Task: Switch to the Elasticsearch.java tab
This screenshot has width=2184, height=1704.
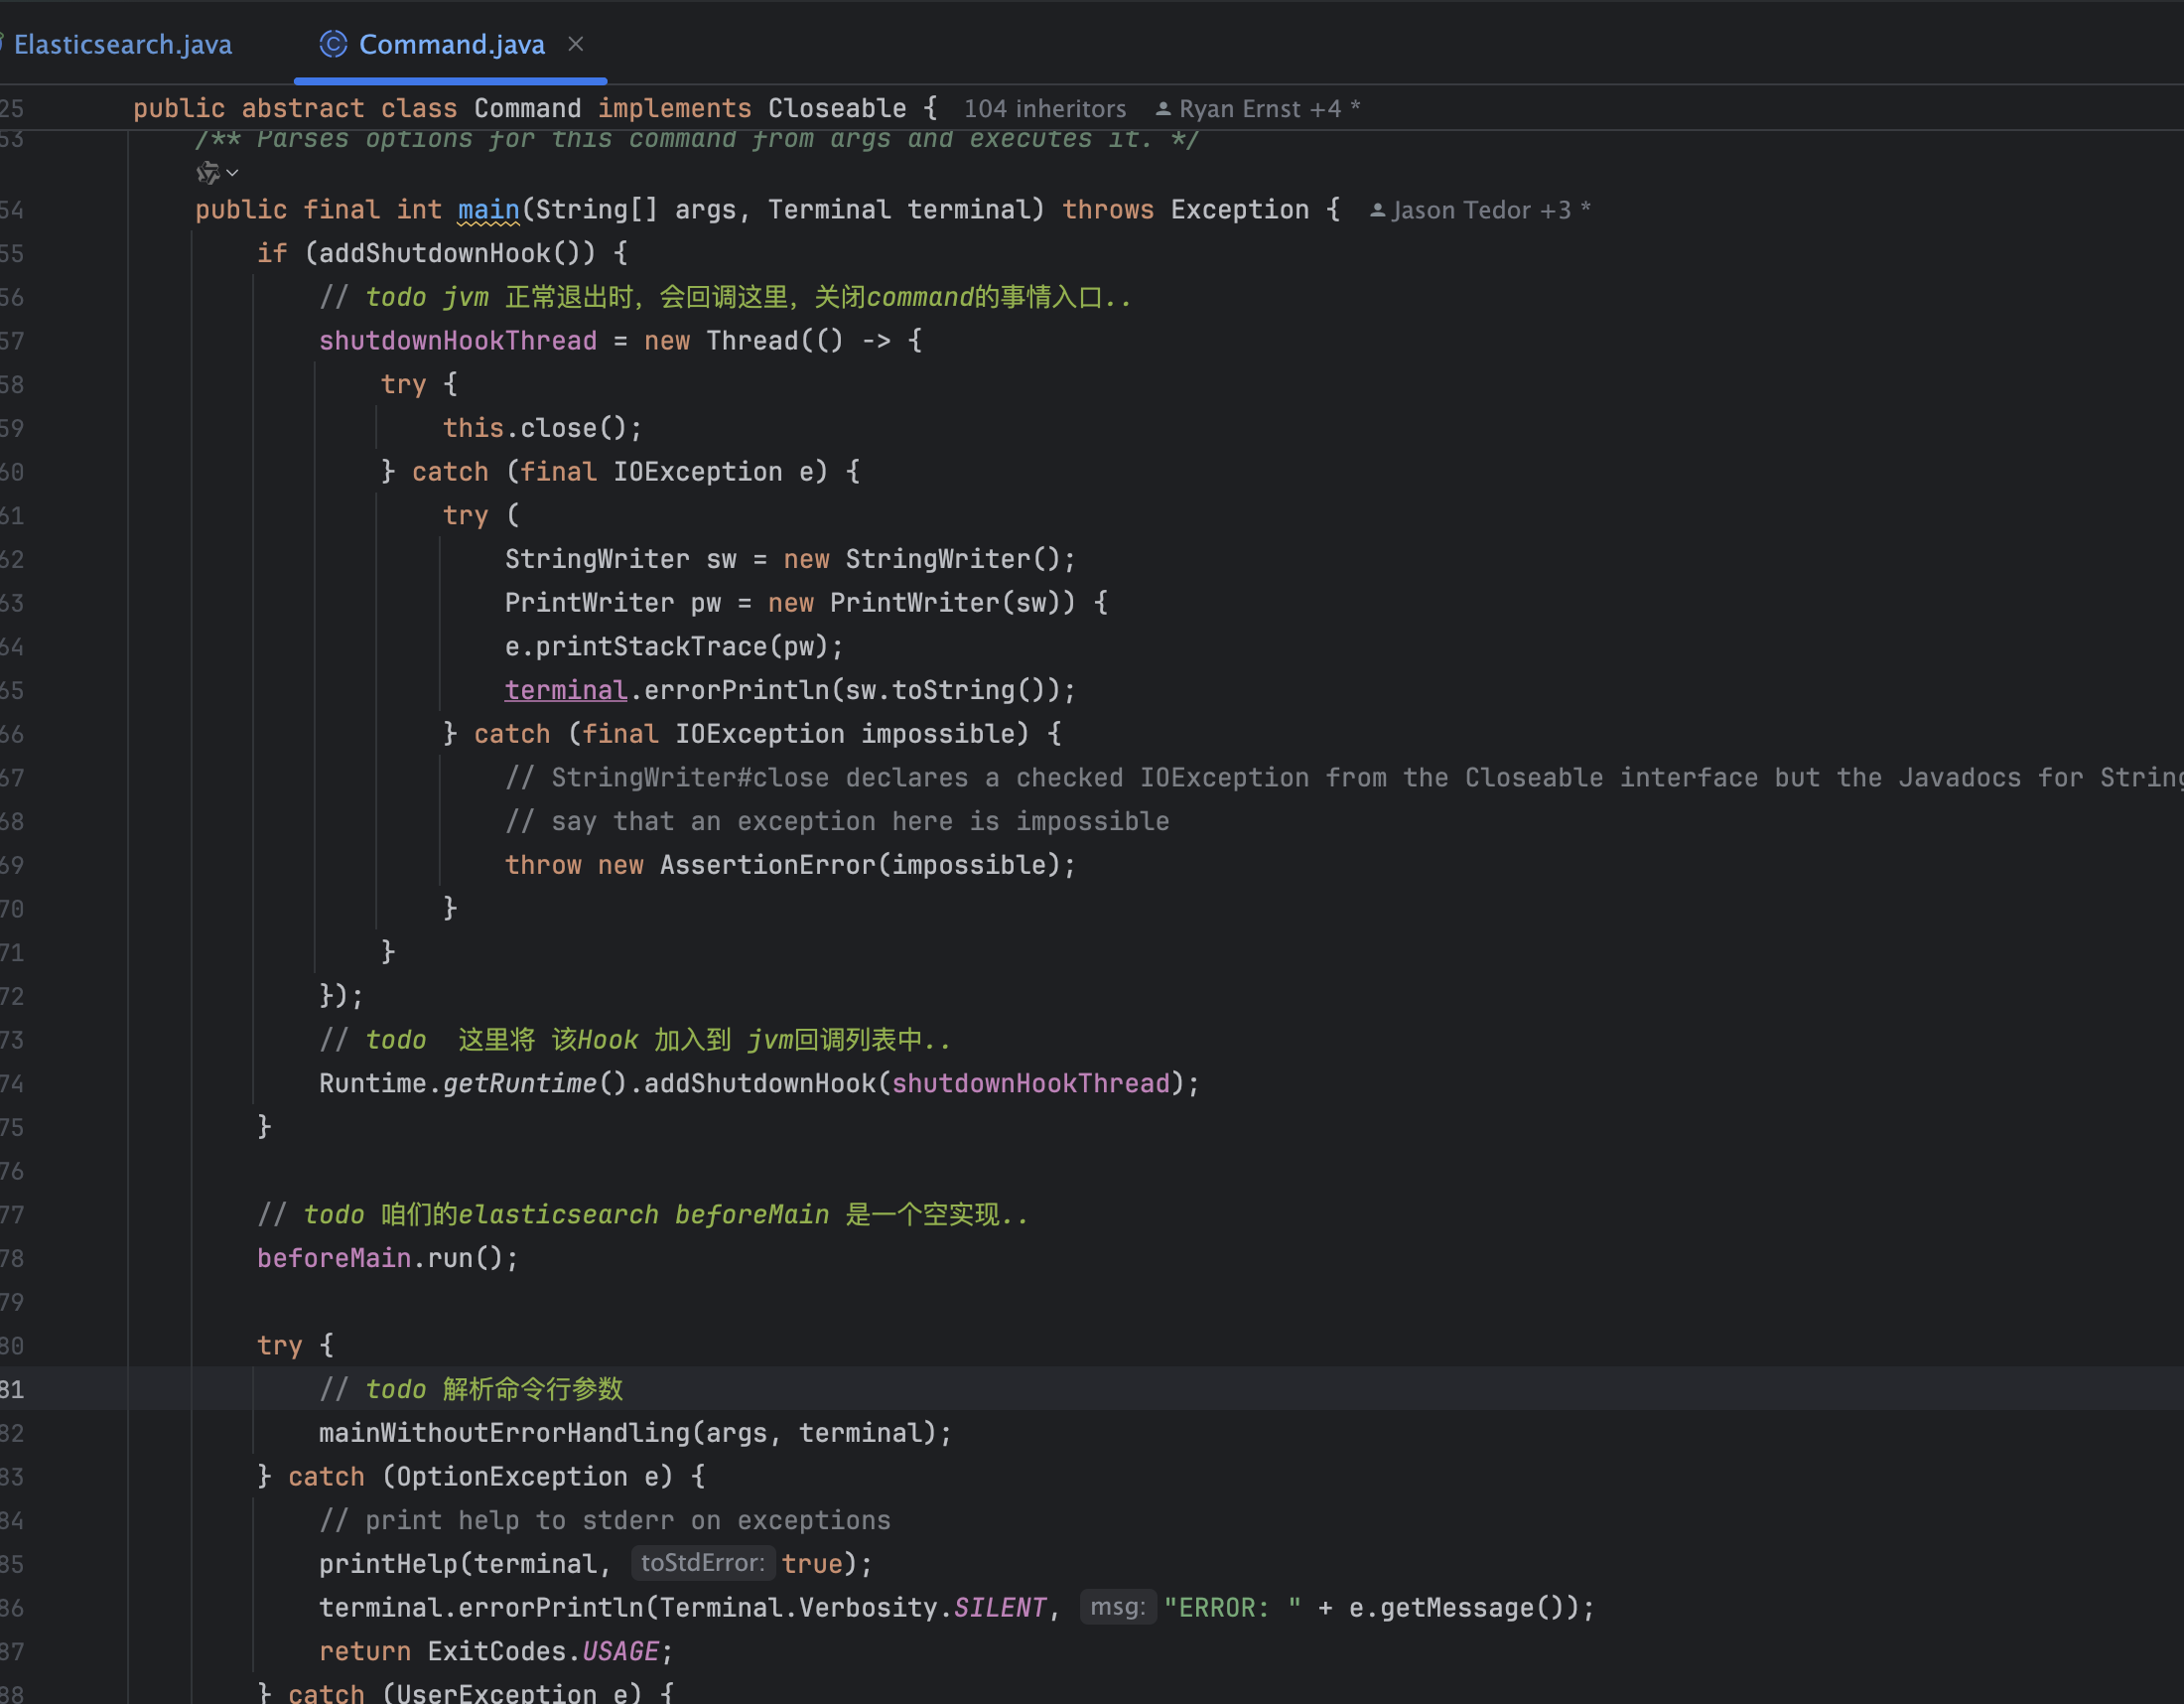Action: click(122, 45)
